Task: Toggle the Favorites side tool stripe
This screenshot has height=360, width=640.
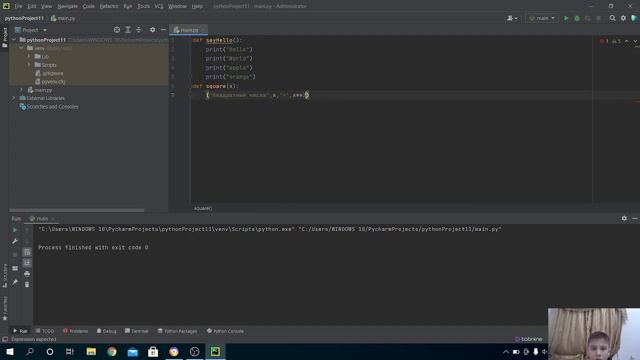Action: pos(4,308)
